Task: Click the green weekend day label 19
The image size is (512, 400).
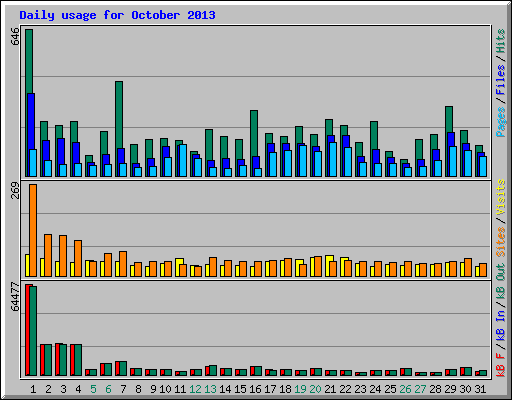Action: (300, 389)
